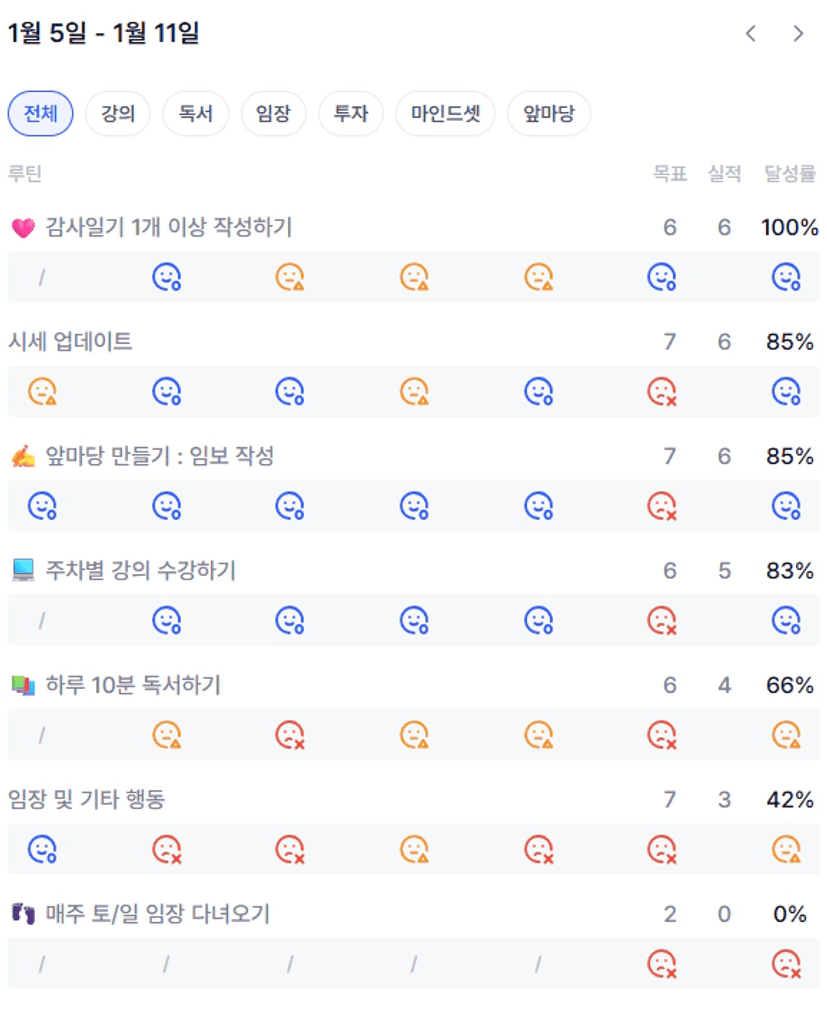Toggle first blue smiley in 앞마당 만들기 row
827x1019 pixels.
pyautogui.click(x=42, y=506)
